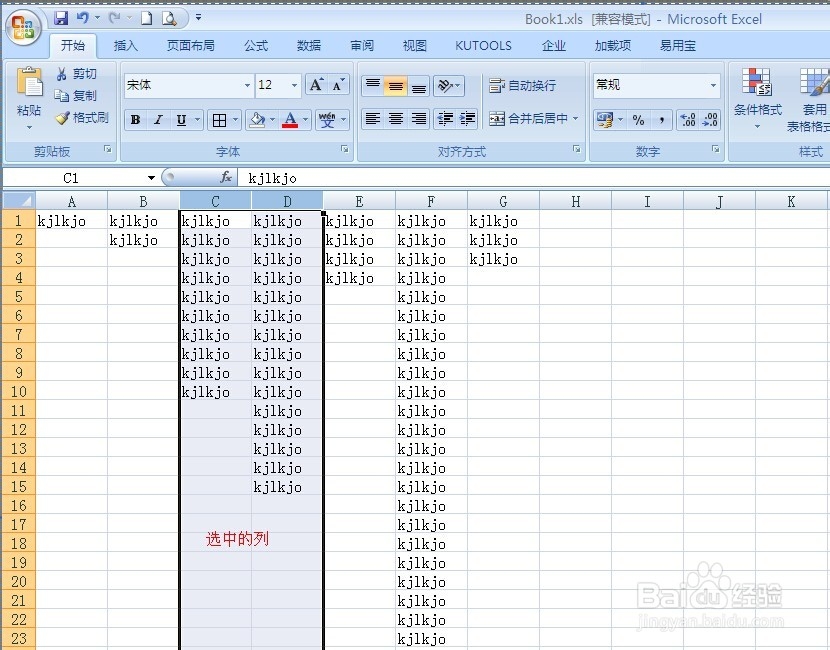The image size is (830, 650).
Task: Apply bold formatting with the B icon
Action: [134, 119]
